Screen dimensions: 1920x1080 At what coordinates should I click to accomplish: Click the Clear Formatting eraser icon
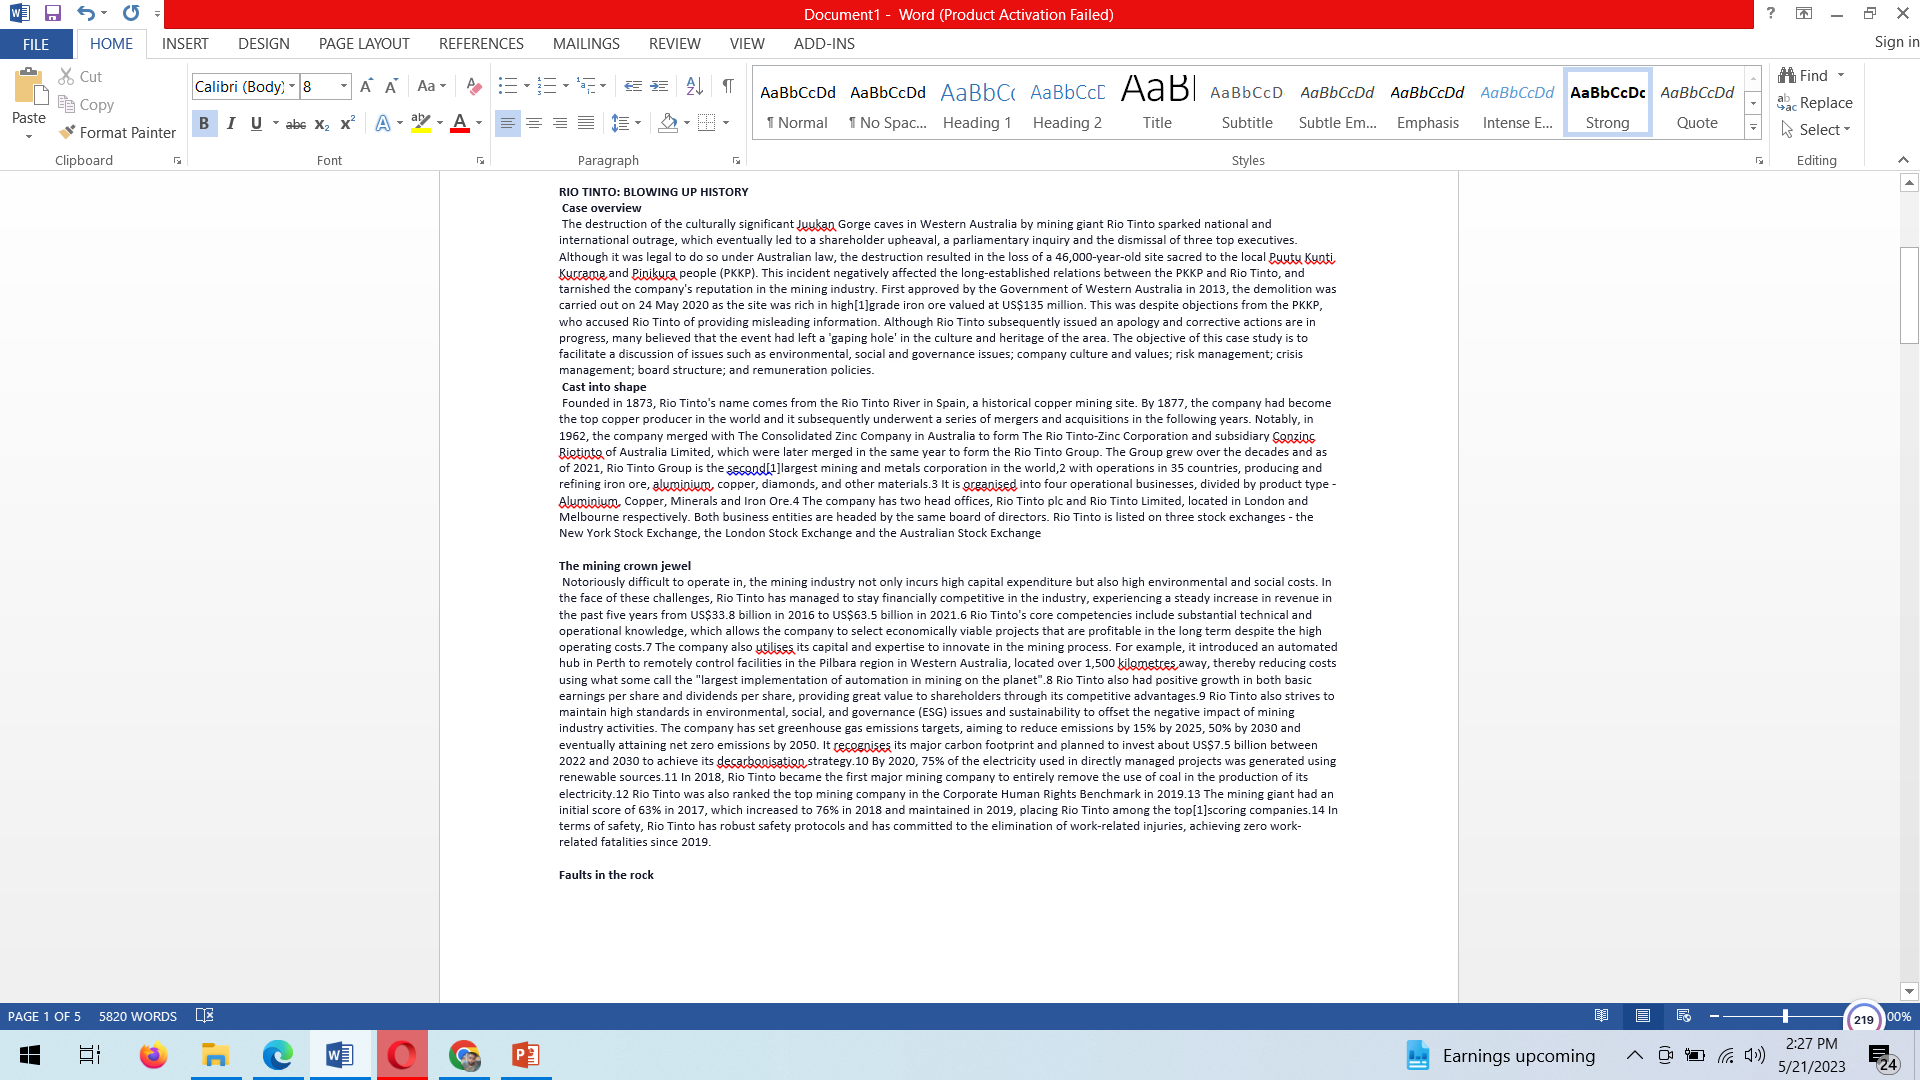pyautogui.click(x=474, y=86)
